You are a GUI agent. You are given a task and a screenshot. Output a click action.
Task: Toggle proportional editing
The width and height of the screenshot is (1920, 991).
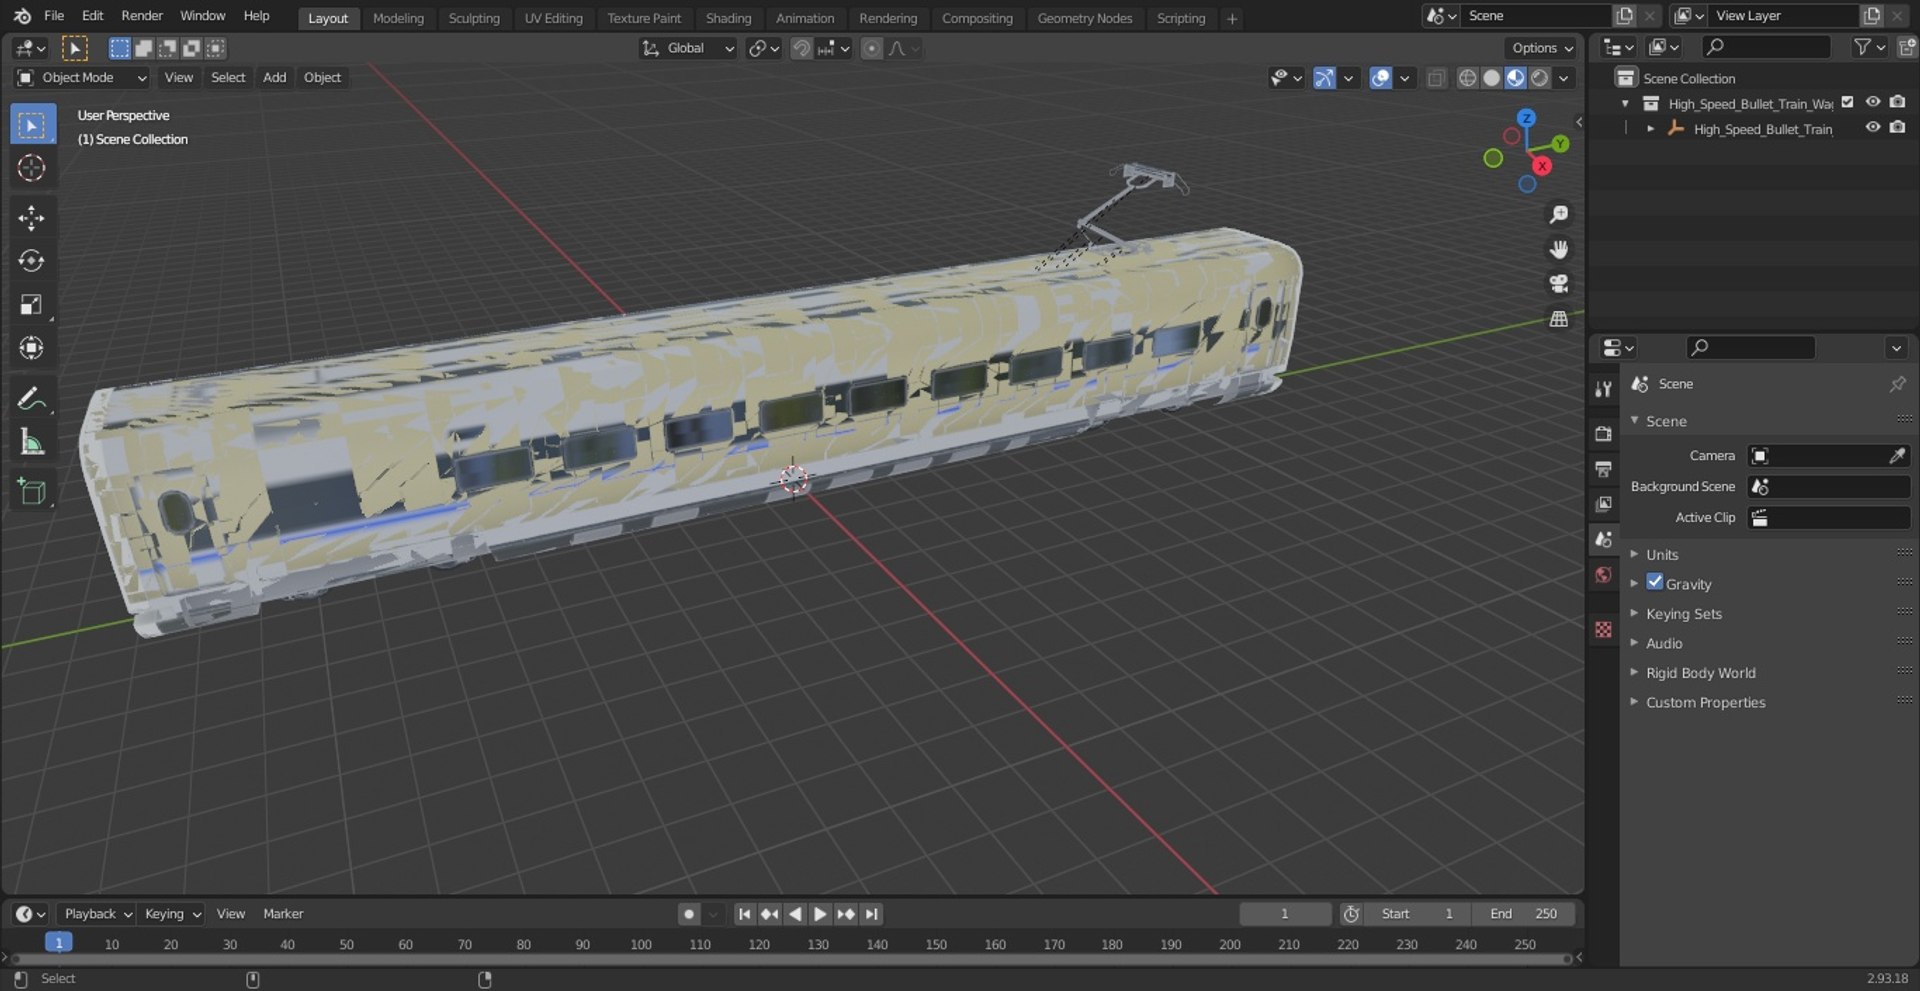pos(872,48)
